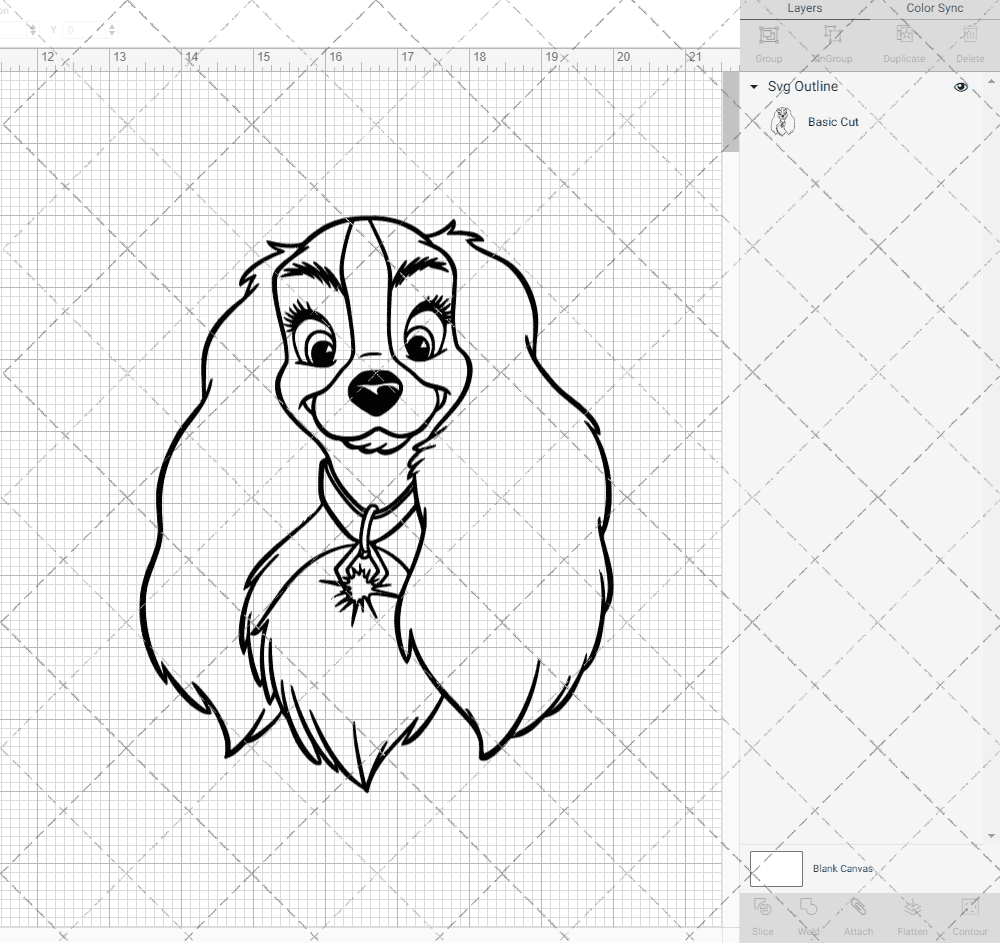Toggle visibility of the Svg Outline layer

click(961, 87)
